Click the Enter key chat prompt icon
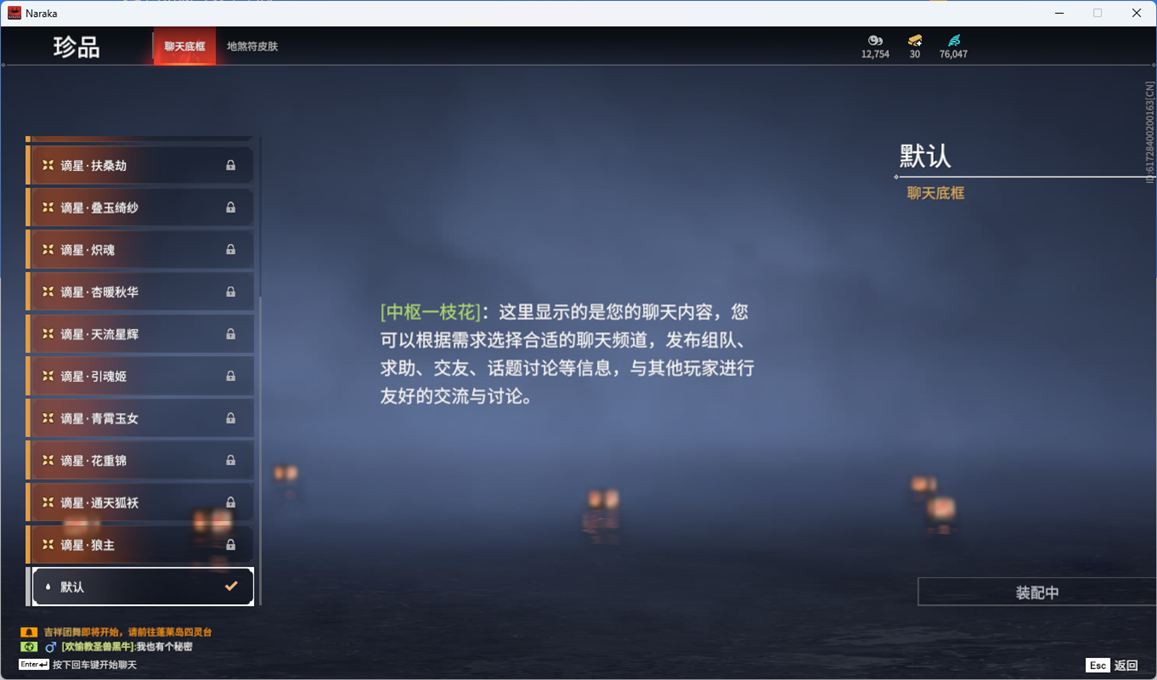Image resolution: width=1157 pixels, height=680 pixels. 34,665
